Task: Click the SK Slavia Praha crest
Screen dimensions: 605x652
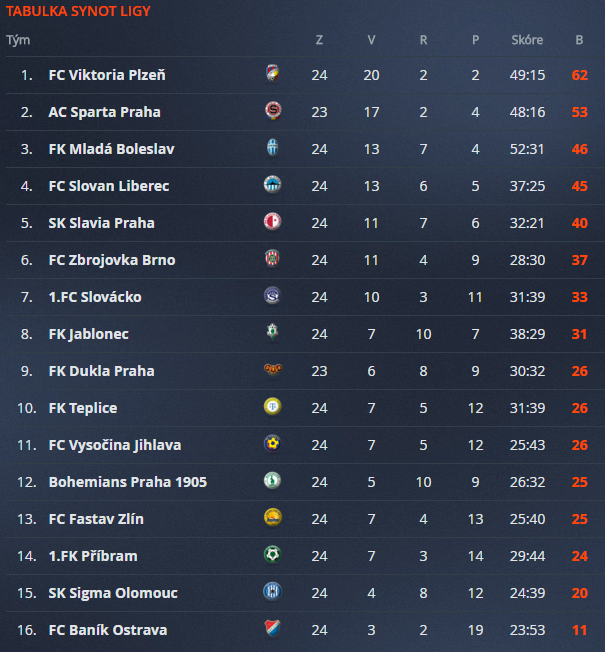Action: pyautogui.click(x=273, y=223)
